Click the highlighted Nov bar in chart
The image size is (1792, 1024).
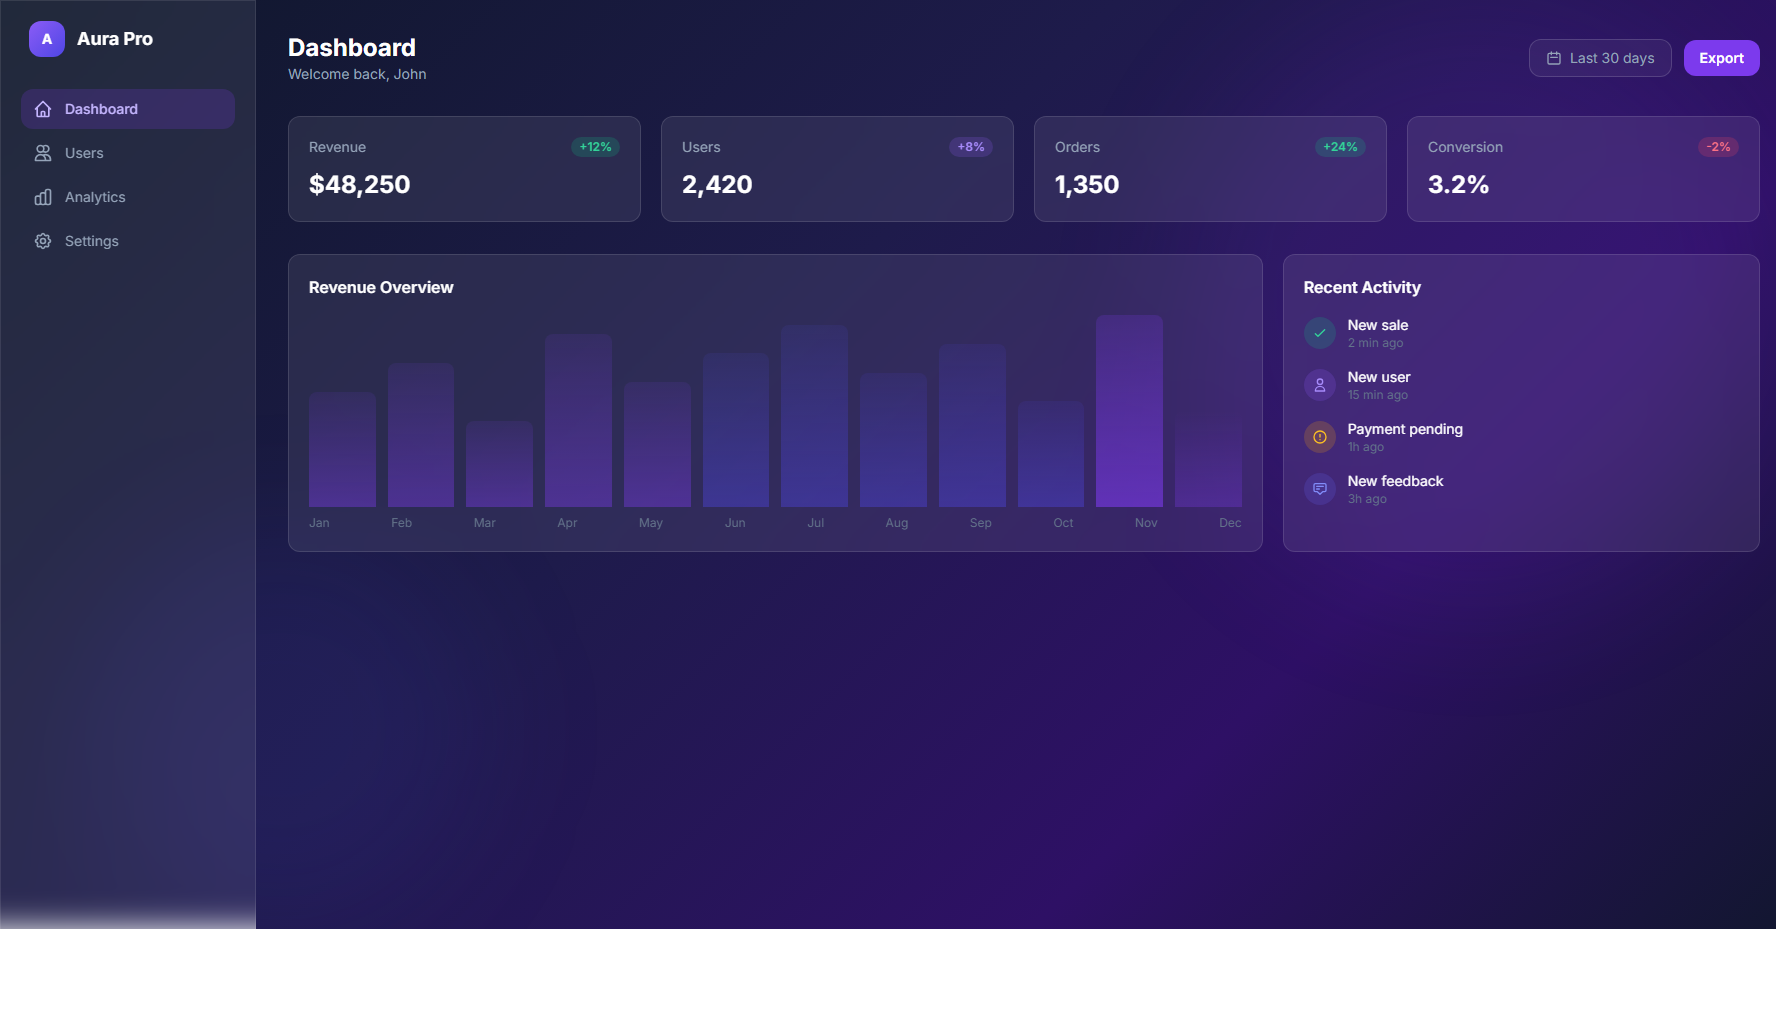click(1129, 411)
